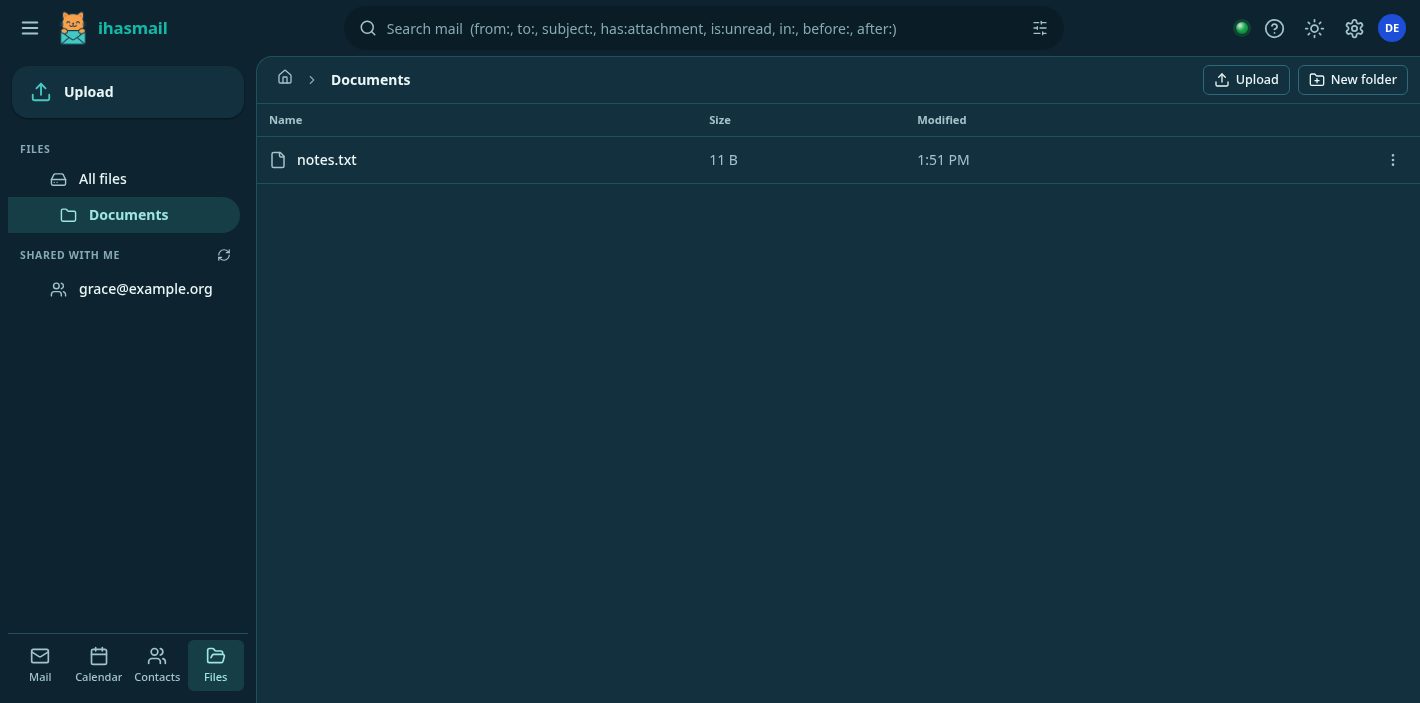Click the green connection status indicator
1420x703 pixels.
[1242, 28]
